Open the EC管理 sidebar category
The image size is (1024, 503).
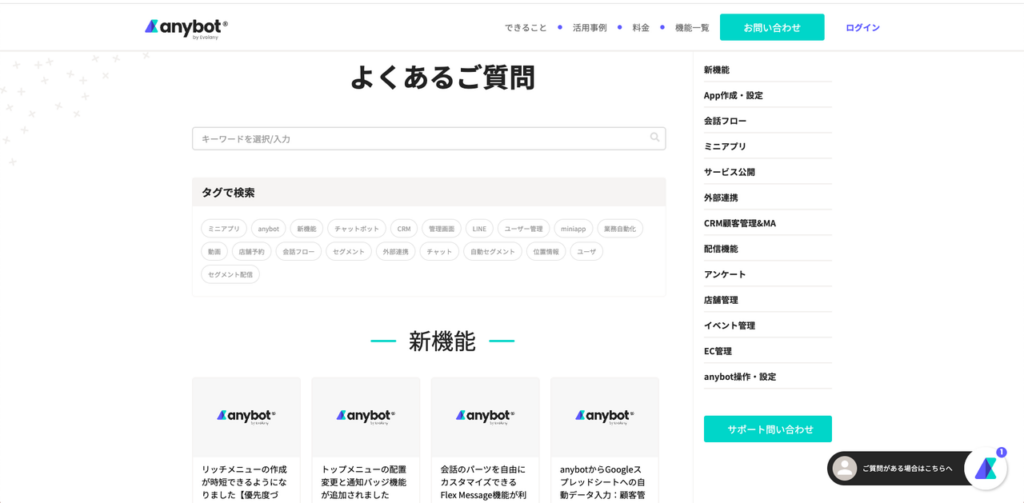click(718, 351)
